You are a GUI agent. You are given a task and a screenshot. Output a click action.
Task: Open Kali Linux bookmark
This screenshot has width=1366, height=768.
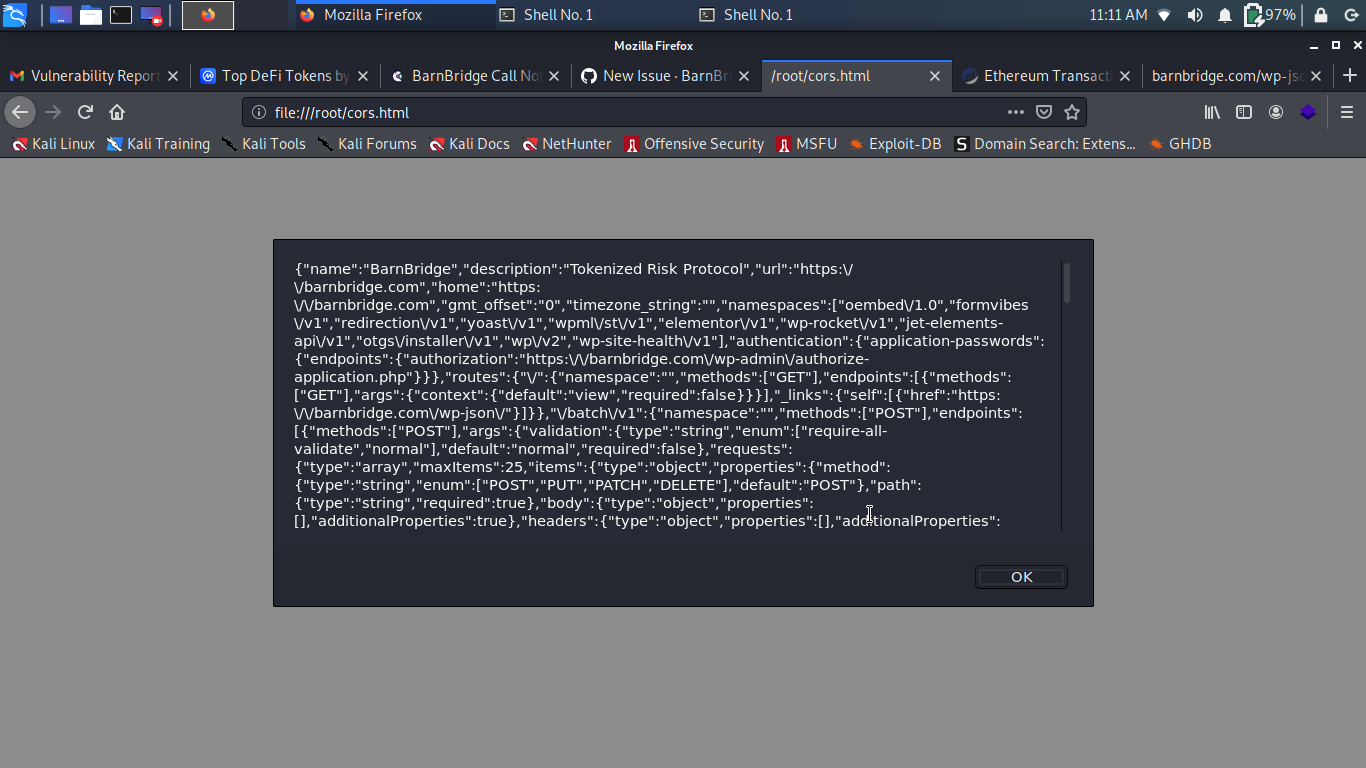click(x=53, y=144)
